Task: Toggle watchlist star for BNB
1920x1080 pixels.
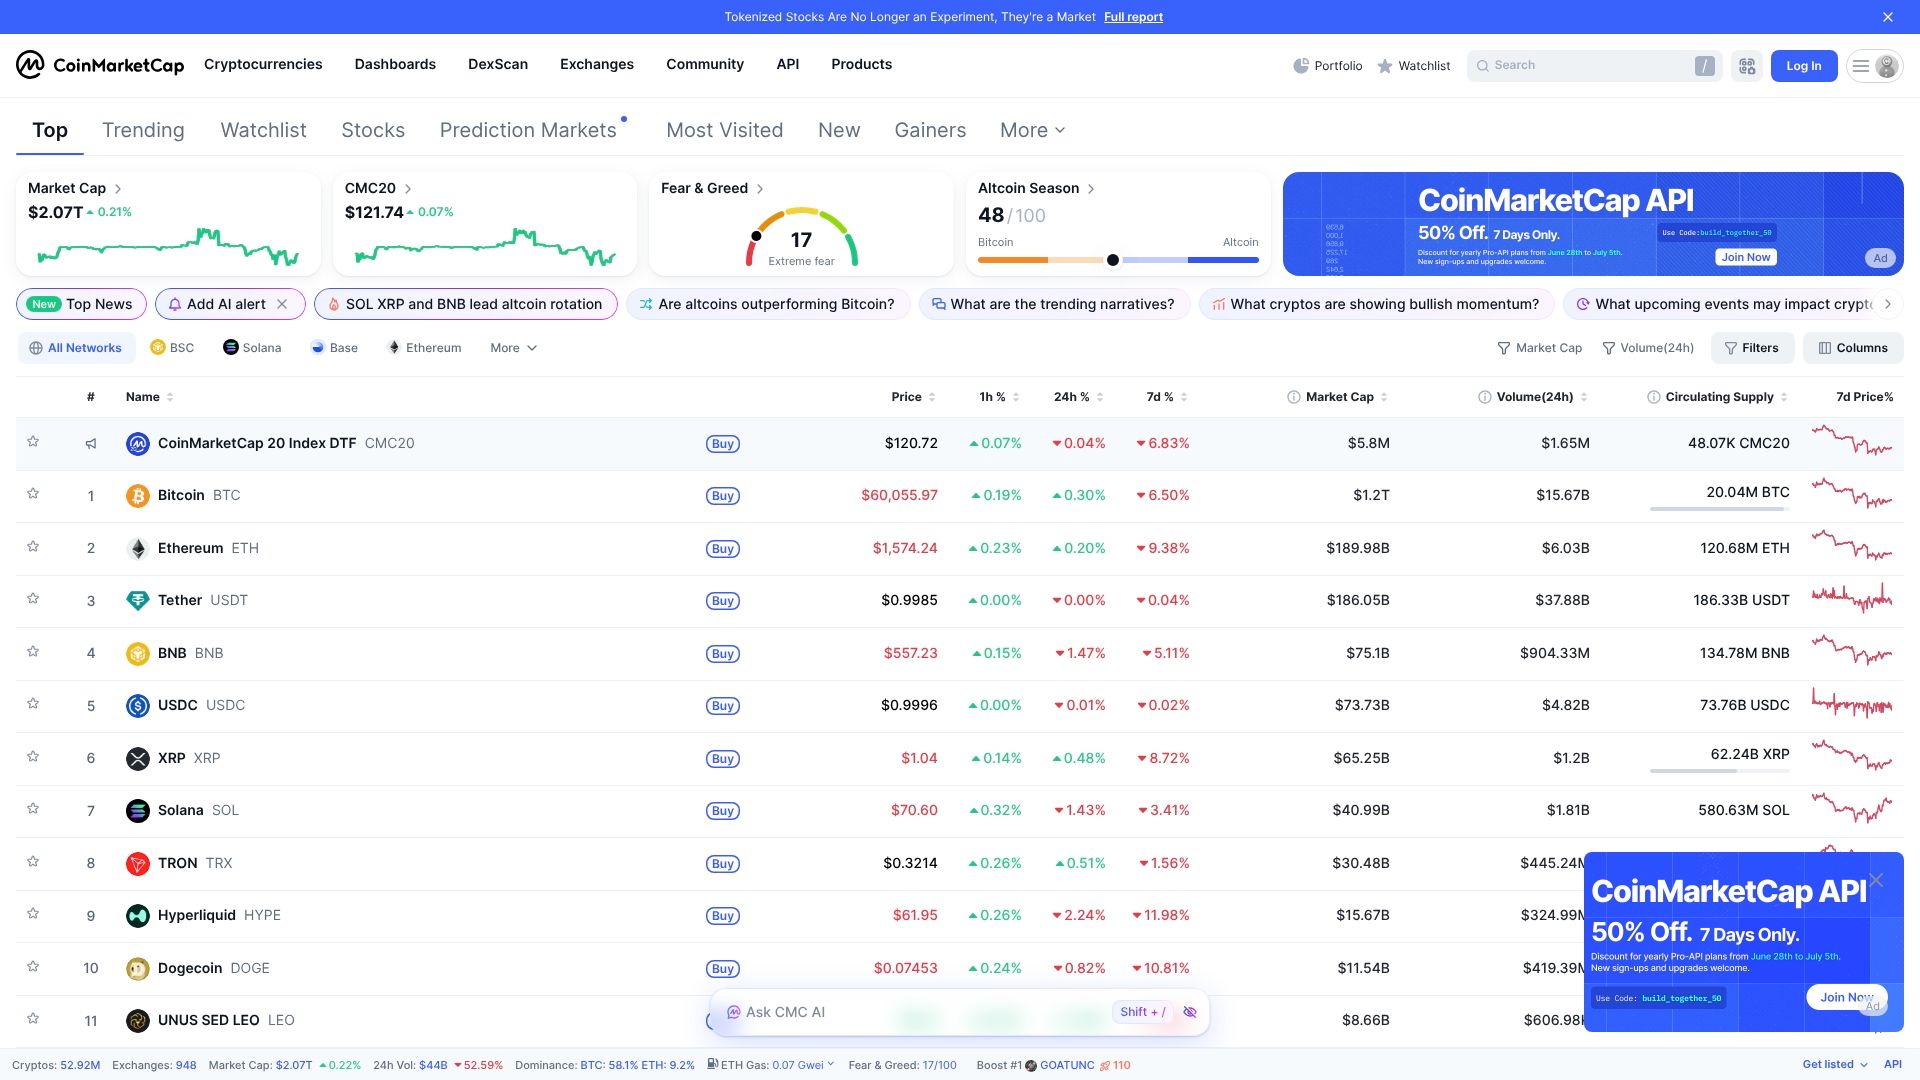Action: point(33,652)
